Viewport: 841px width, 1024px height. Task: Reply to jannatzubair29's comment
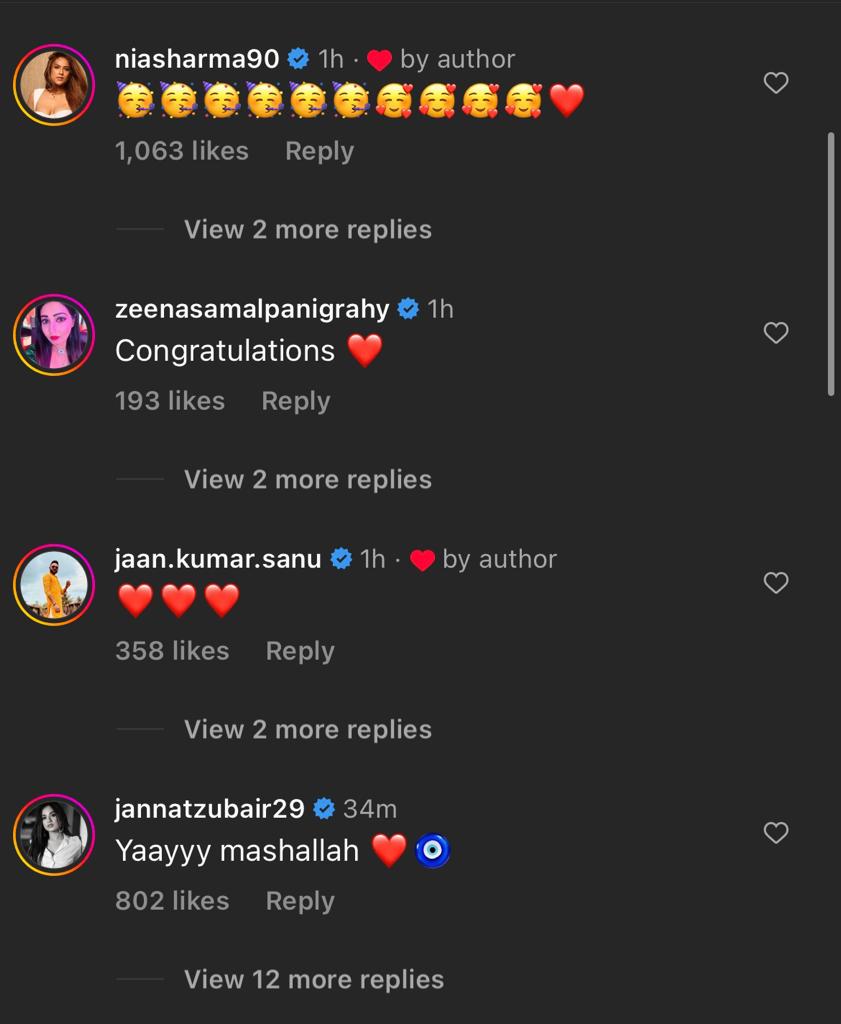click(299, 900)
